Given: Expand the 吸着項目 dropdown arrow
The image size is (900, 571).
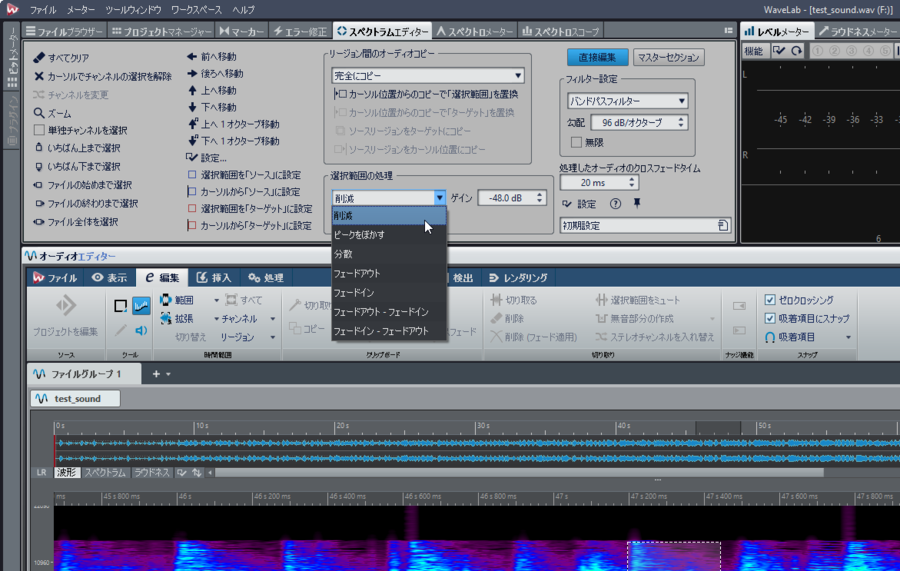Looking at the screenshot, I should tap(848, 337).
